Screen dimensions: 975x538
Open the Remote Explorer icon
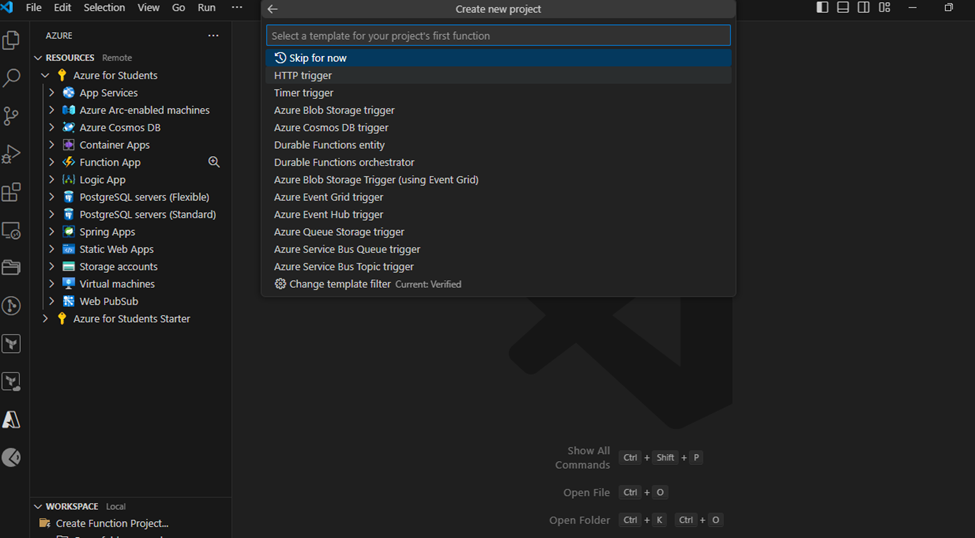pos(11,230)
